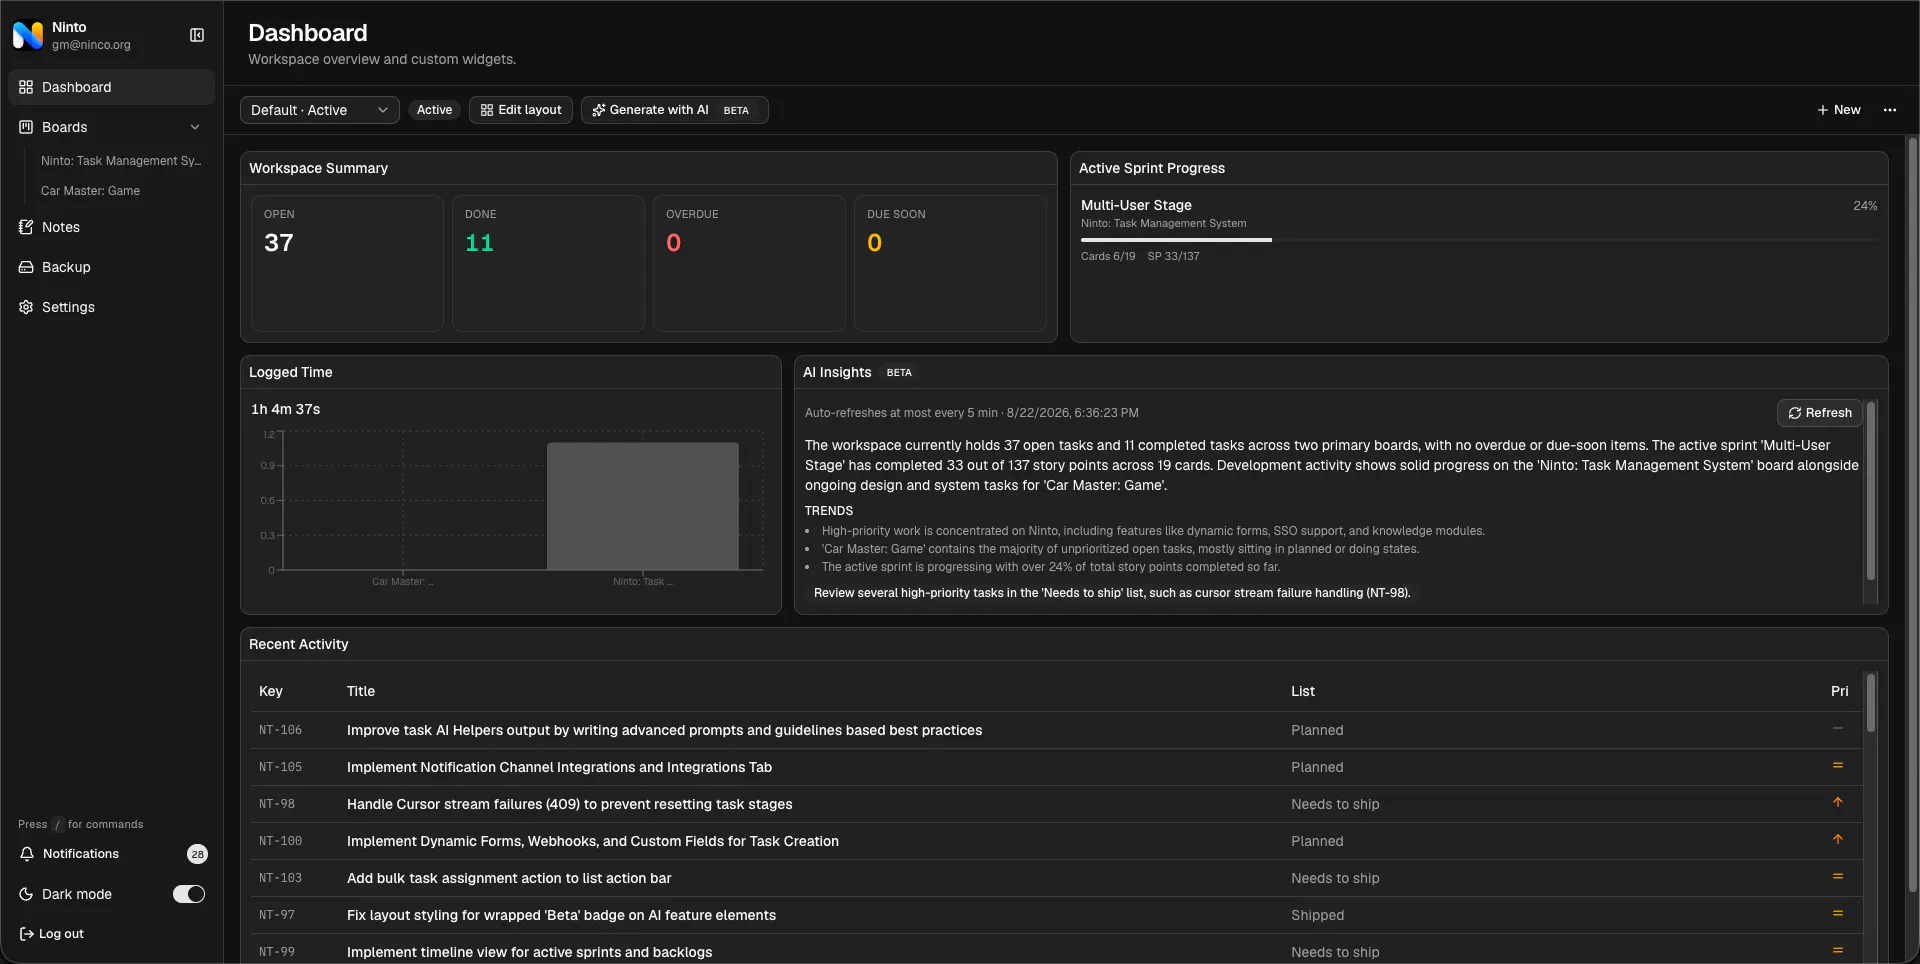Click Multi-User Stage sprint progress bar
This screenshot has width=1920, height=964.
pos(1479,240)
